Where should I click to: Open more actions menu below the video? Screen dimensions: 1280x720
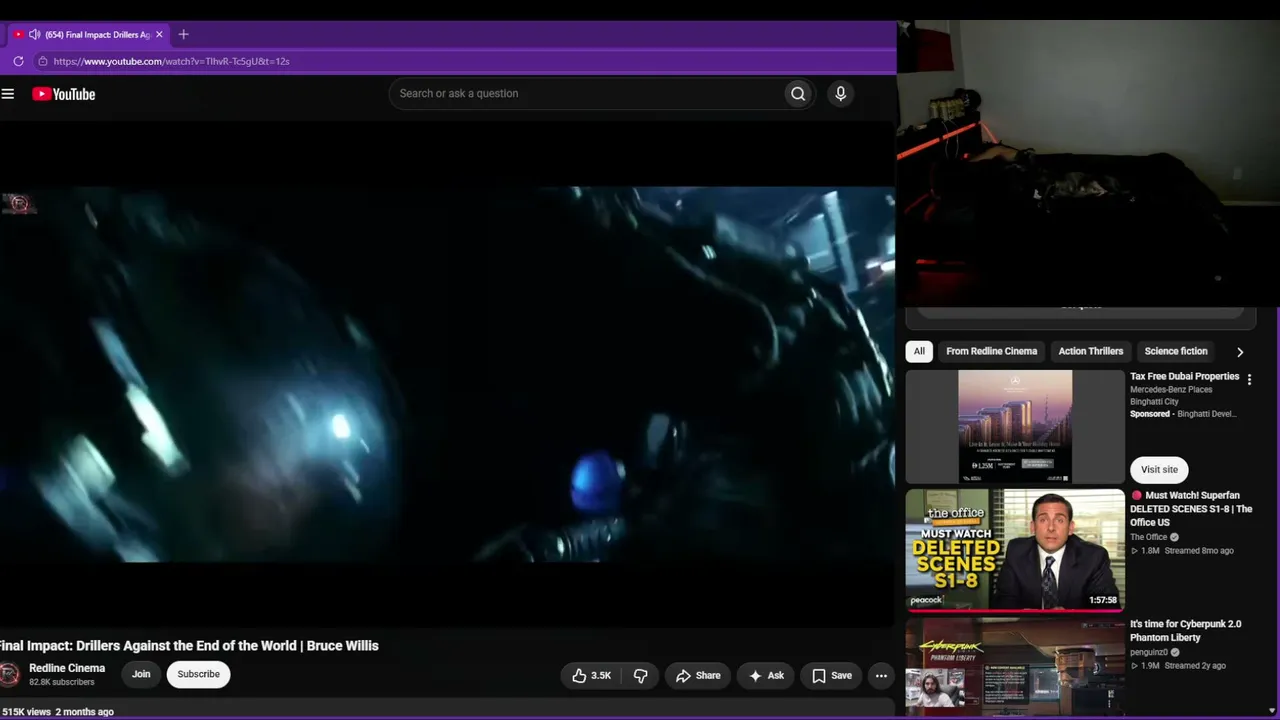click(881, 676)
